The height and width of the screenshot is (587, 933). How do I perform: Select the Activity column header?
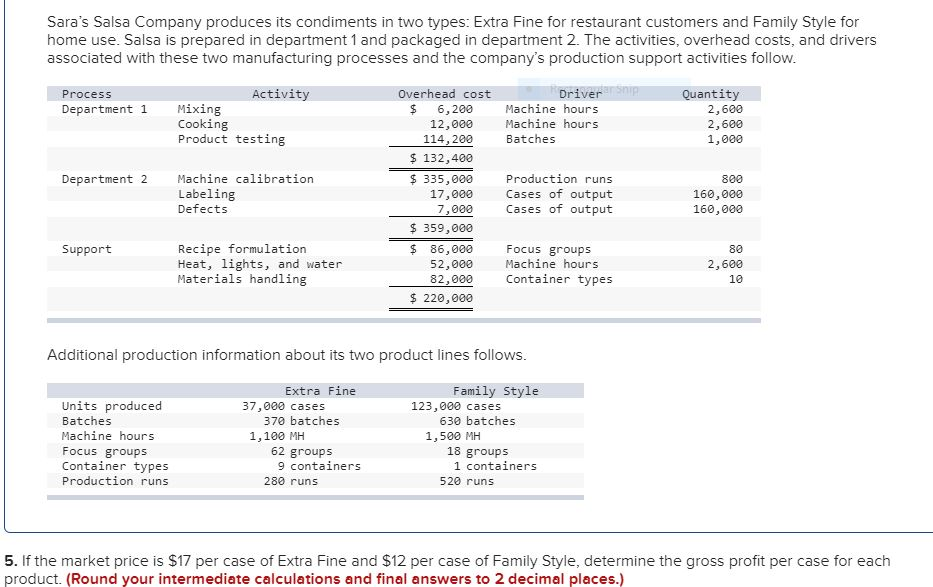tap(281, 93)
